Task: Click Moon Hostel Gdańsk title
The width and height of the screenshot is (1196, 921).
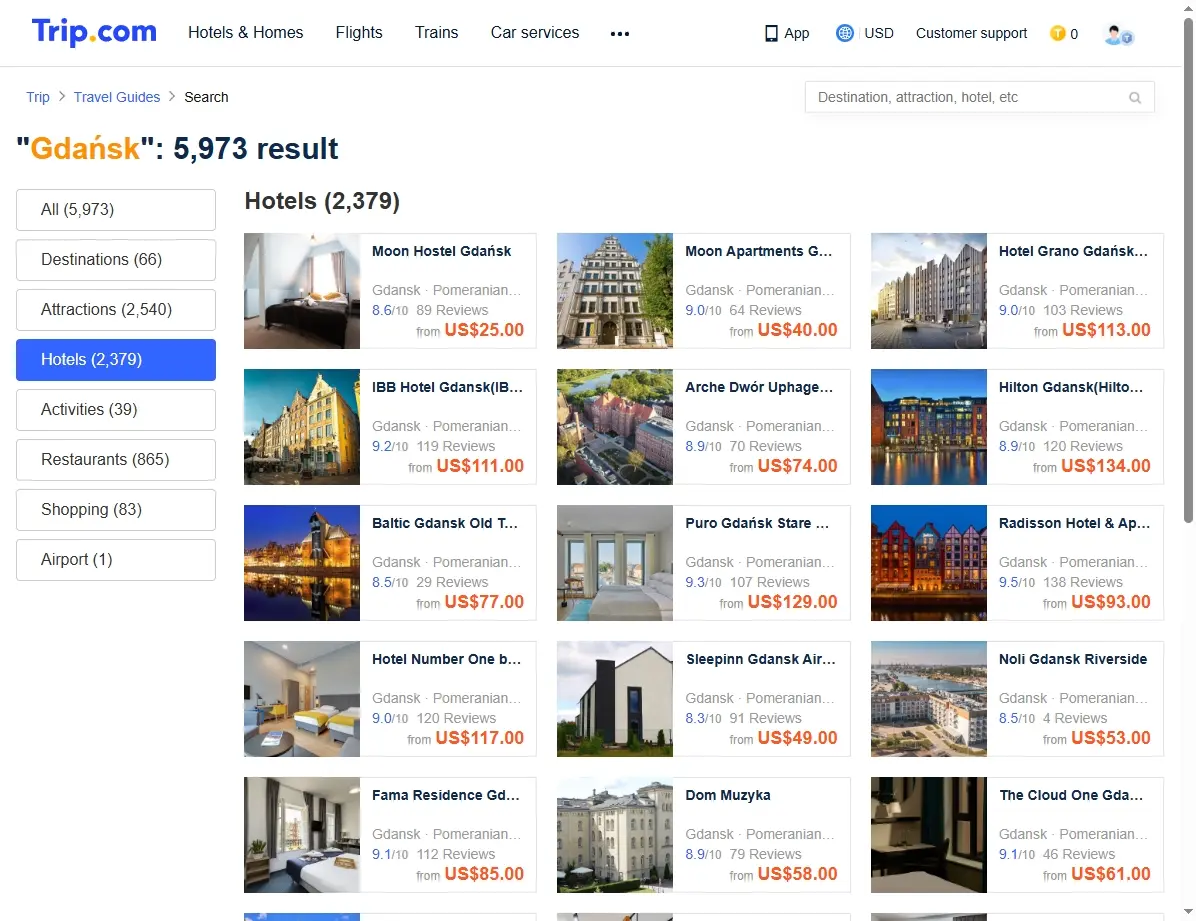Action: click(442, 251)
